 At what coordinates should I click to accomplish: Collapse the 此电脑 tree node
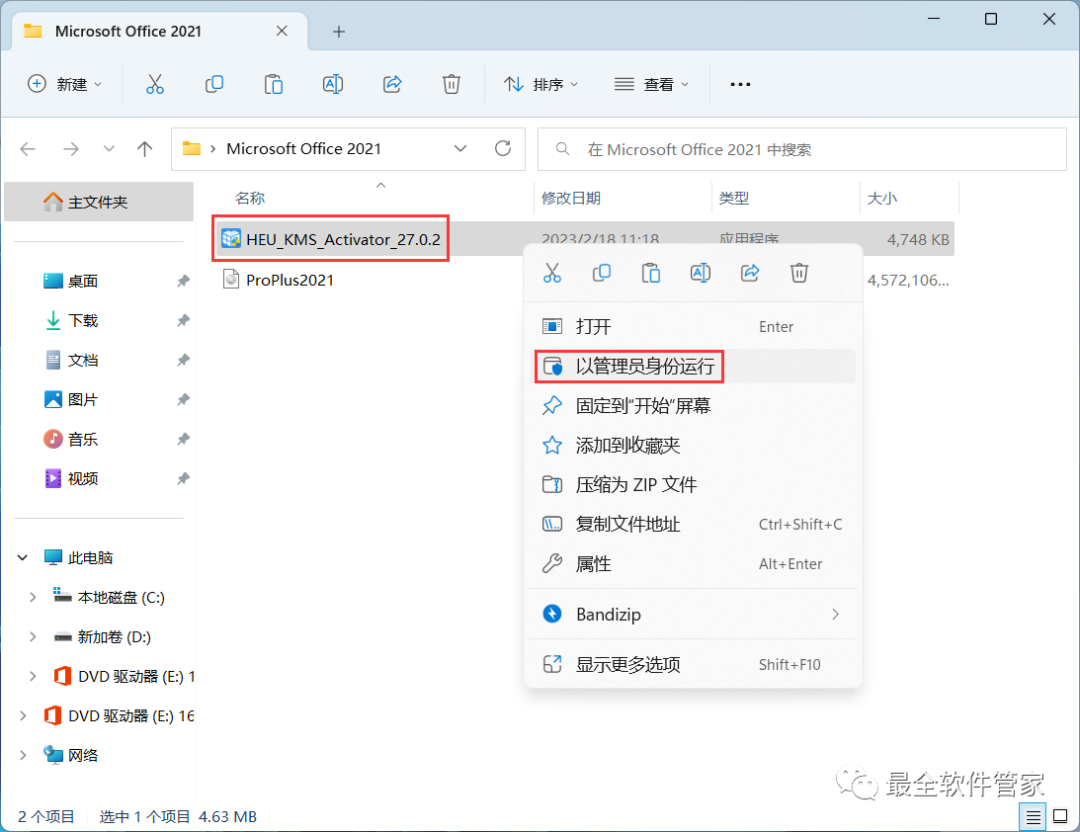coord(23,558)
